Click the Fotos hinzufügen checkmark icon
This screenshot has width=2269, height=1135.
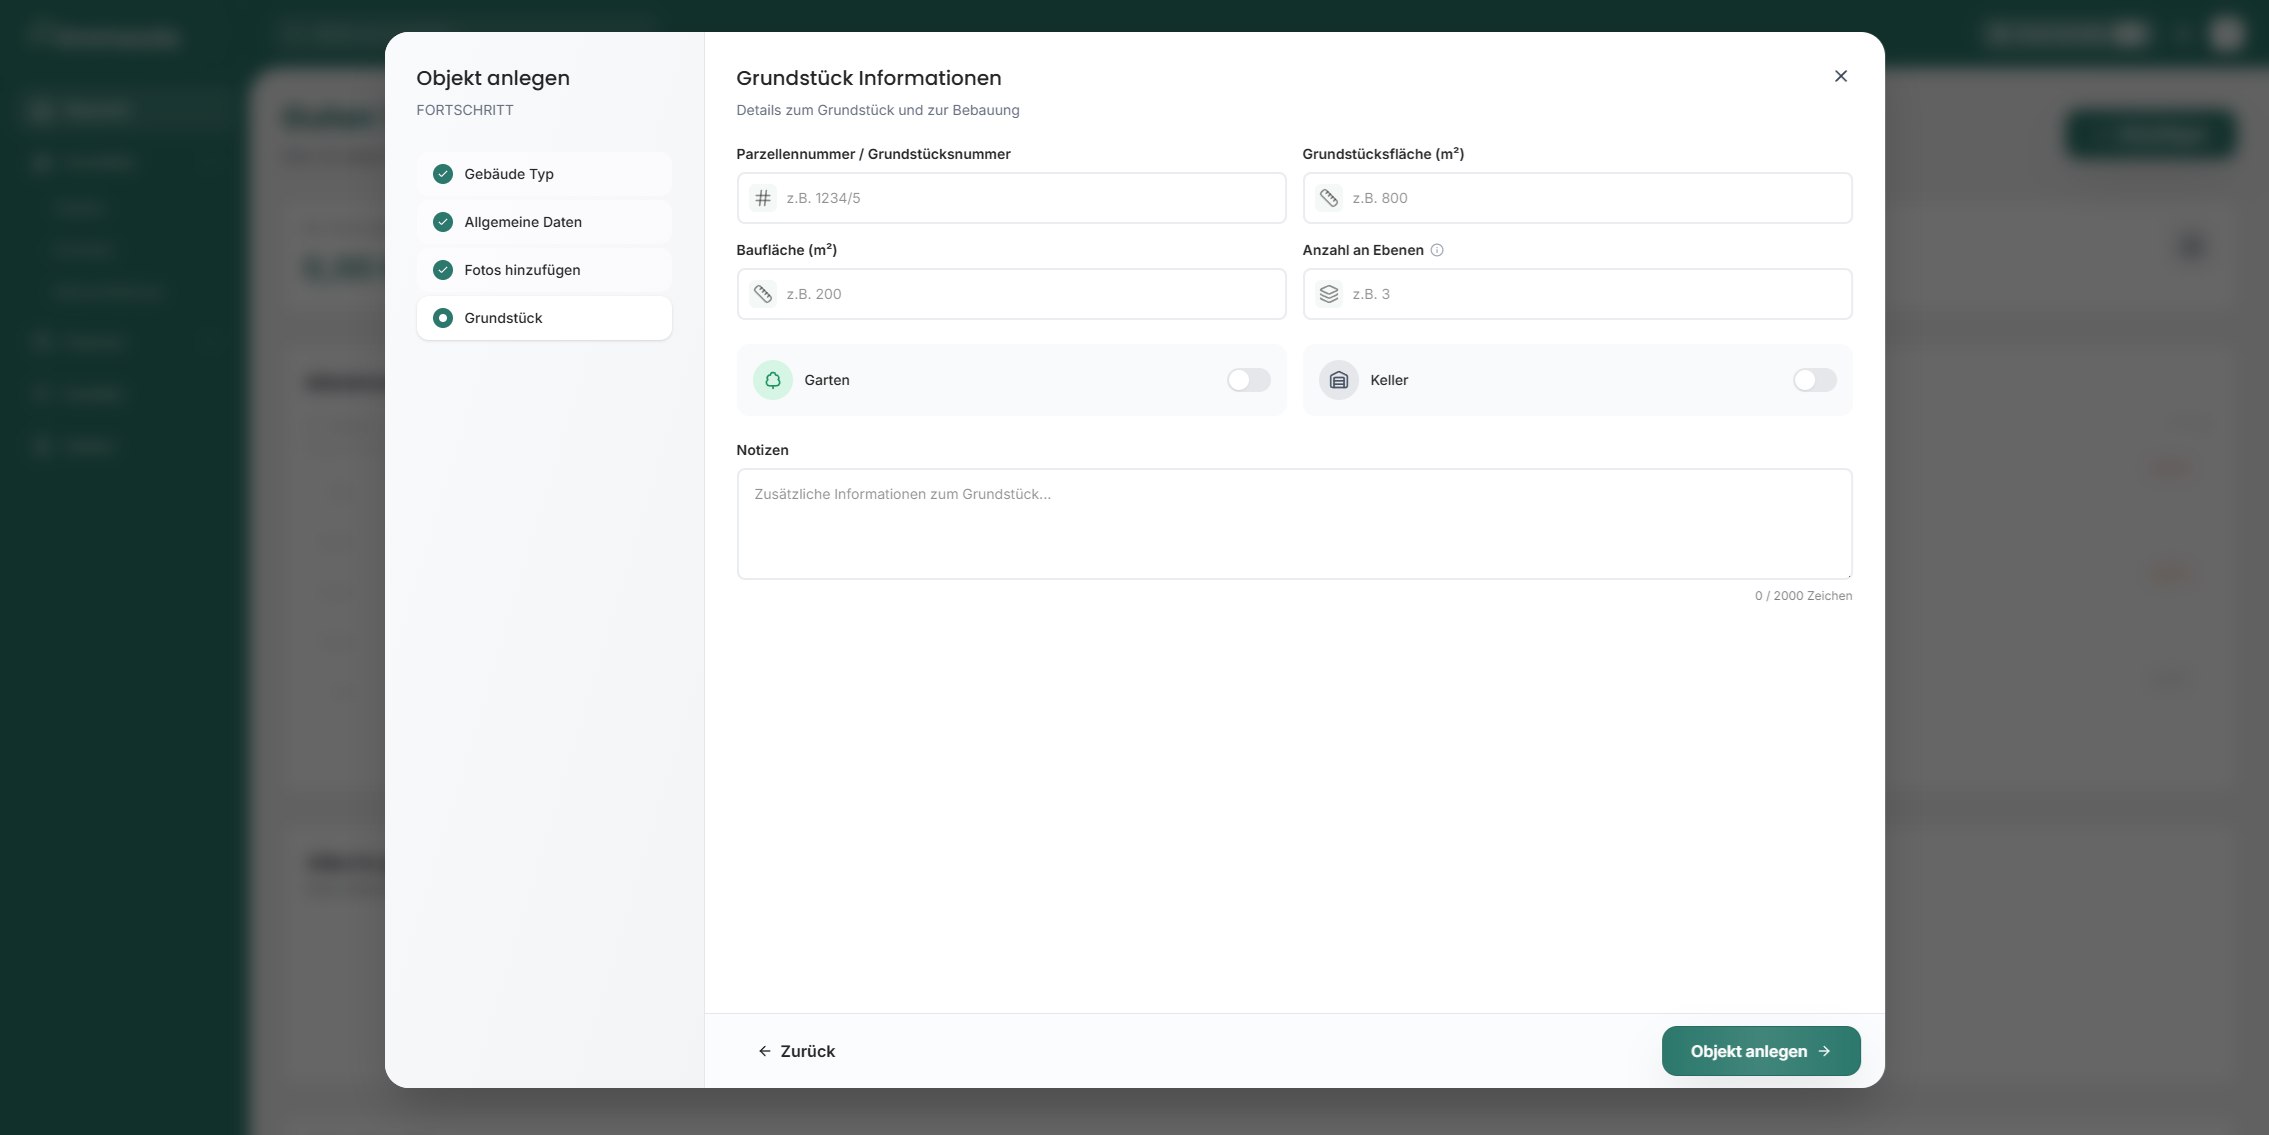[x=443, y=270]
